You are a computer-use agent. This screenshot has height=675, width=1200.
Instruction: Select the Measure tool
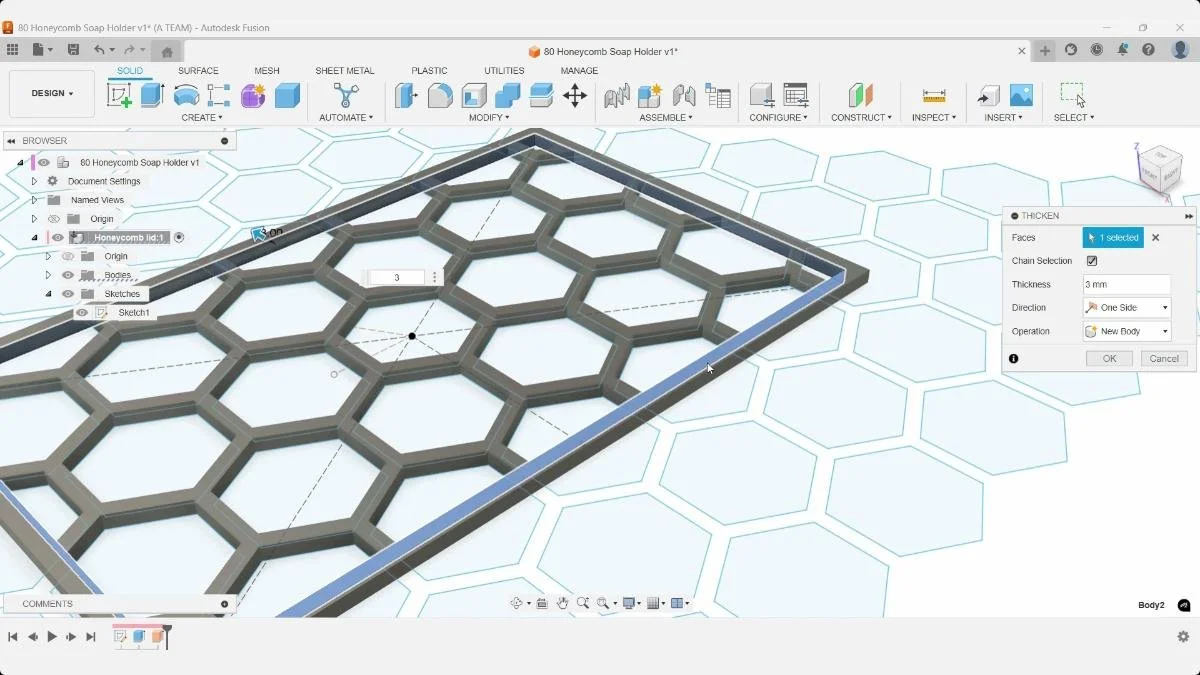point(934,95)
